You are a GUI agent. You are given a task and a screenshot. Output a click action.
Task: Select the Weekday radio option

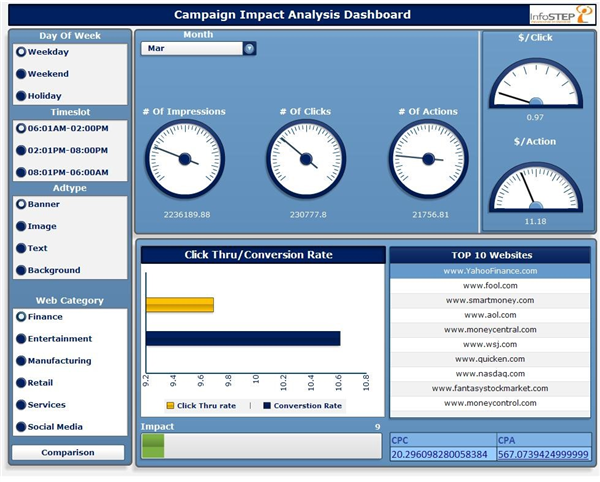22,52
